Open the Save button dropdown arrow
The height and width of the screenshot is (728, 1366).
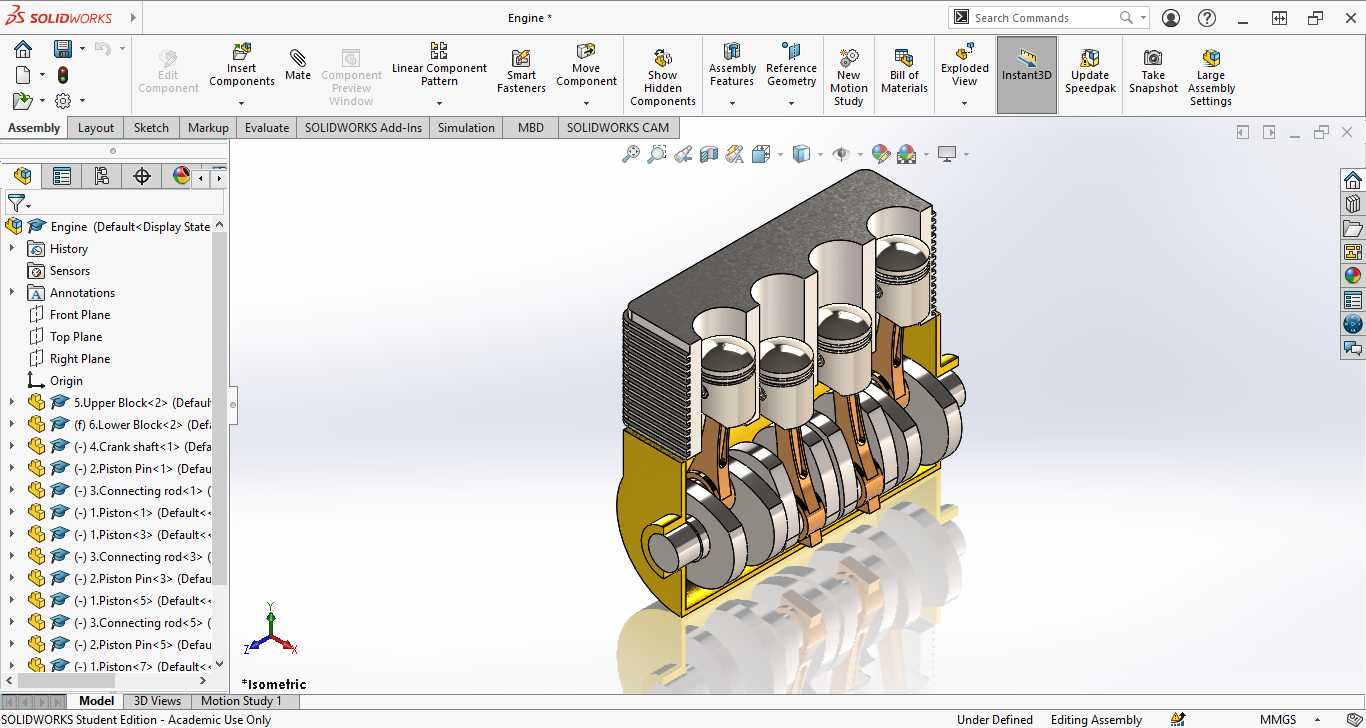[82, 49]
